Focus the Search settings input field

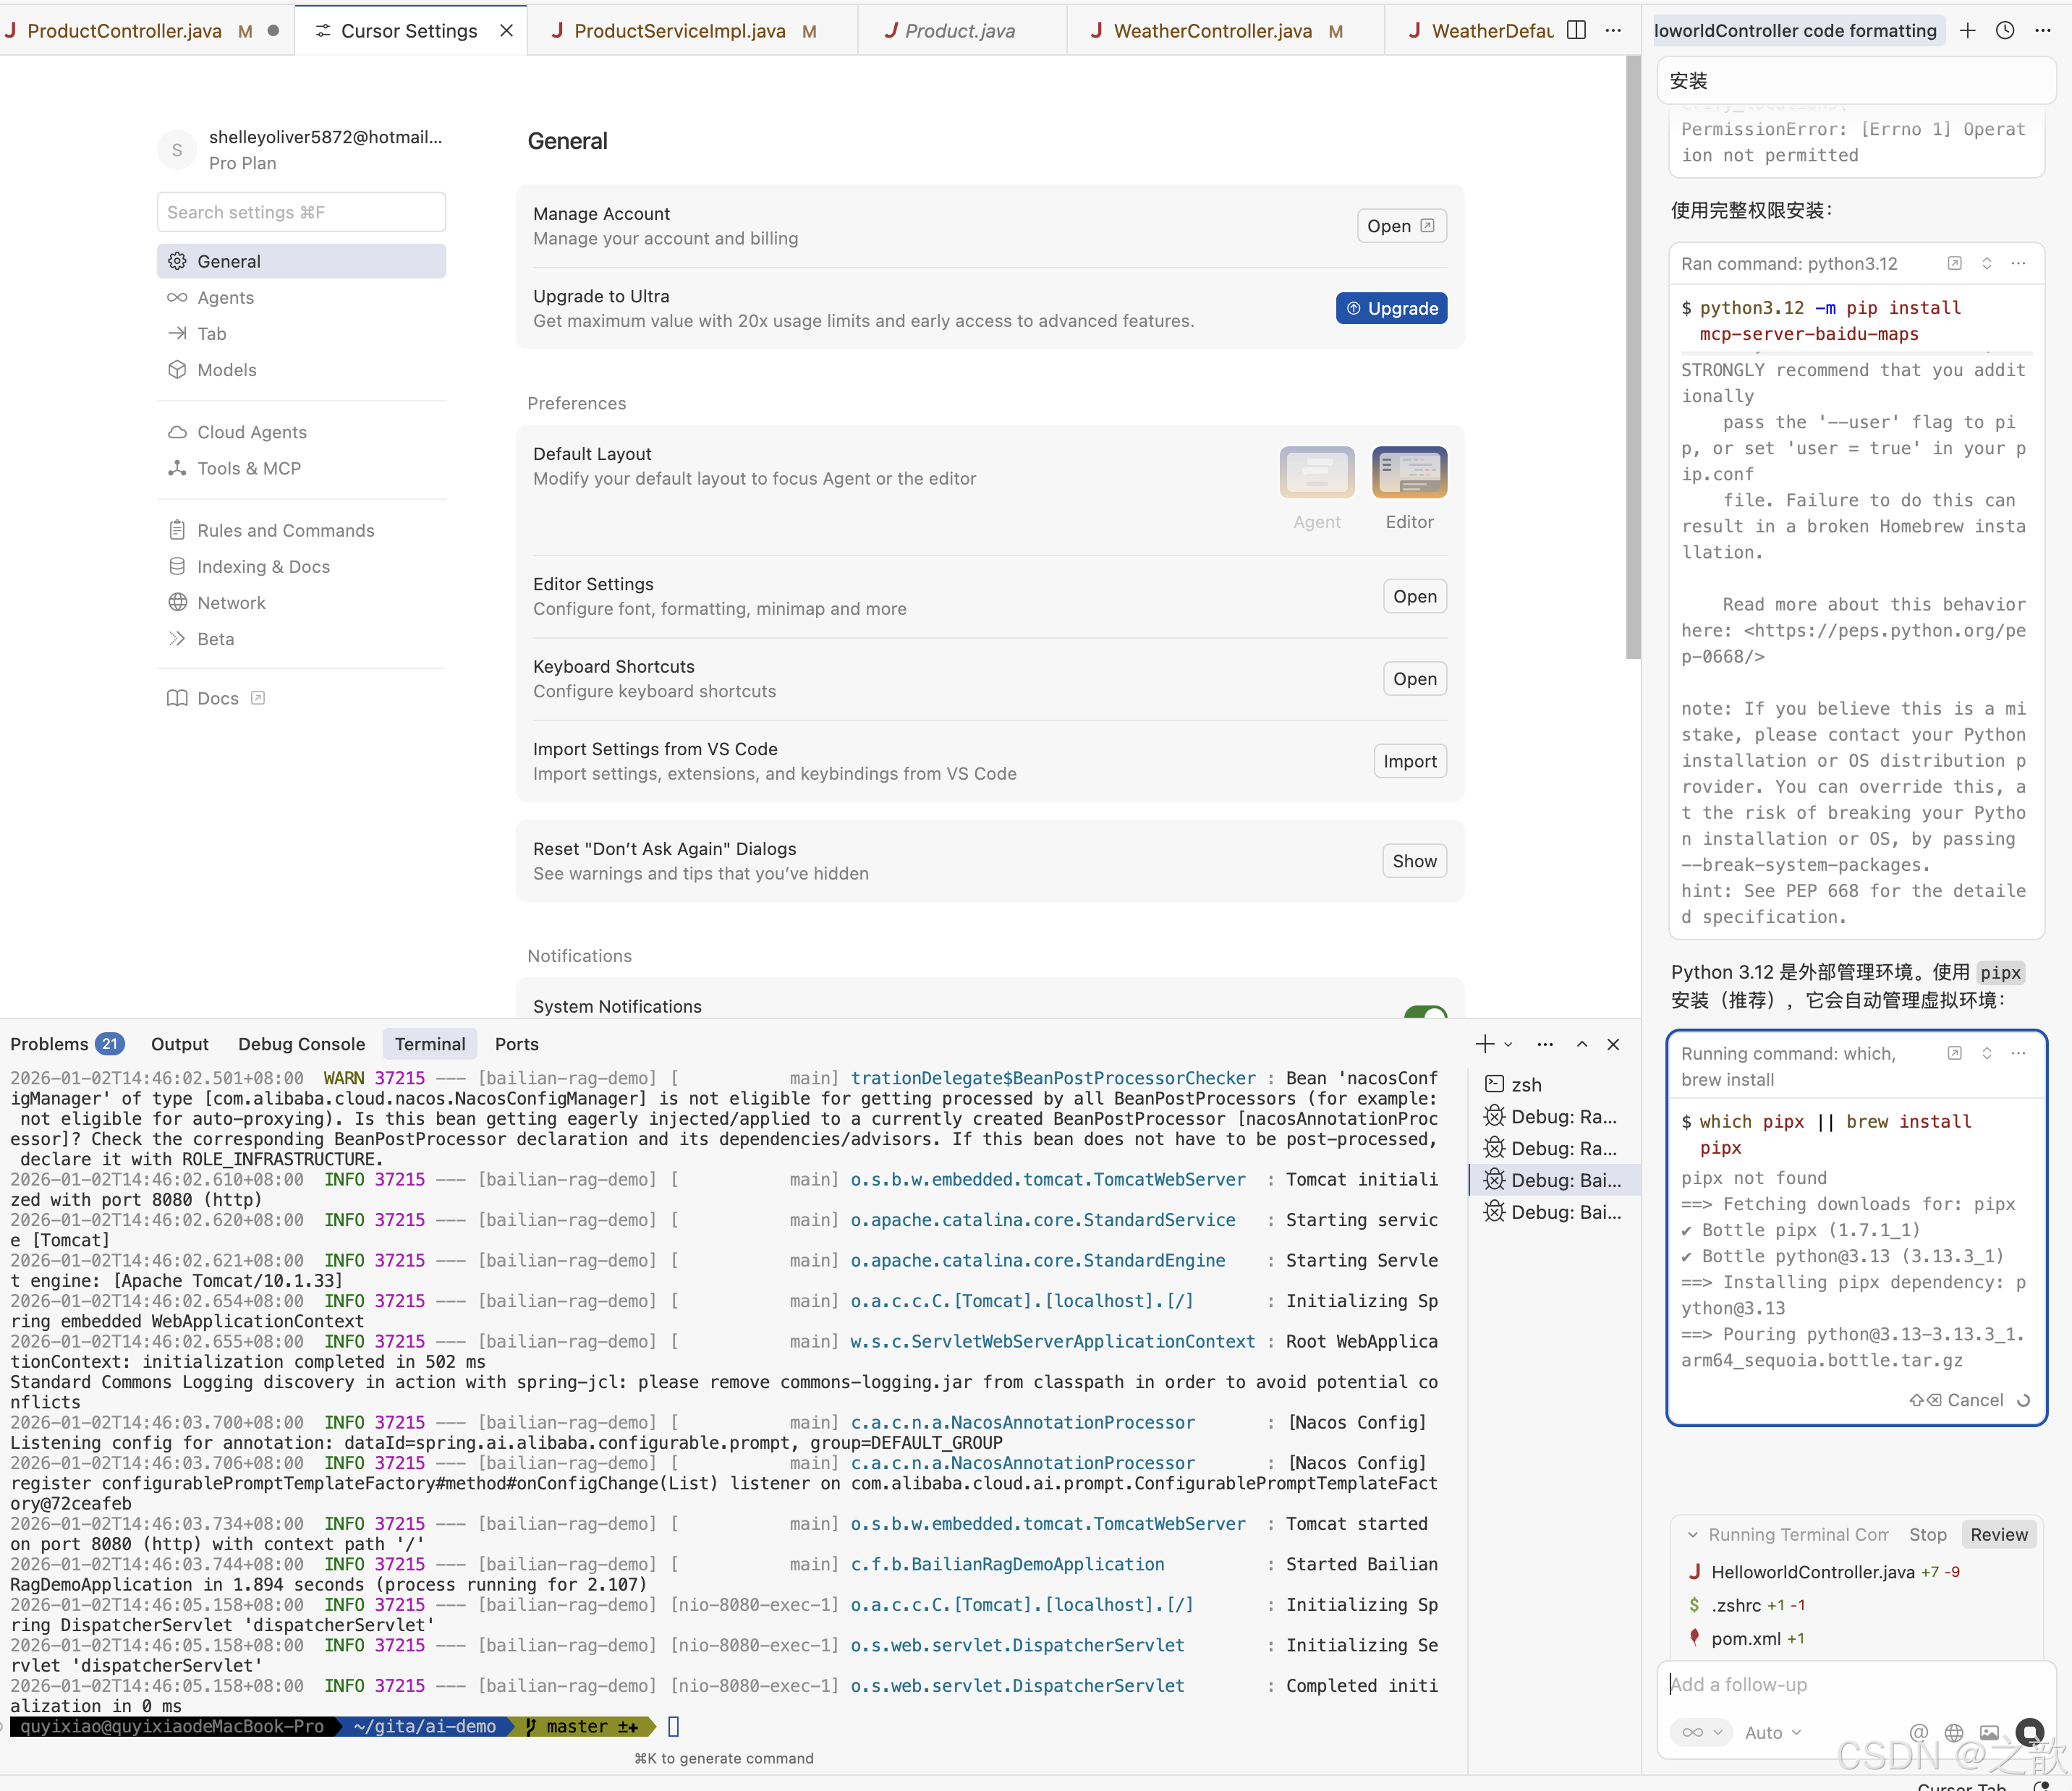(x=301, y=212)
